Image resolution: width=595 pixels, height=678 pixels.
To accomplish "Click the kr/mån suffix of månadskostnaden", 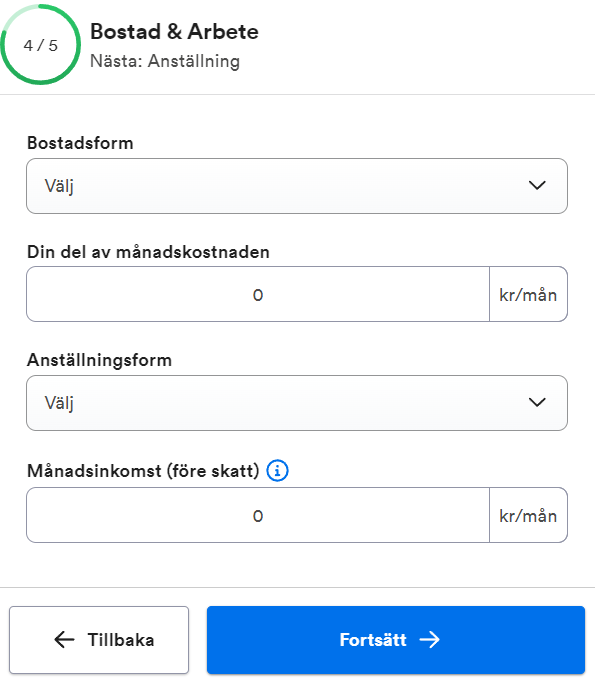I will pyautogui.click(x=528, y=295).
